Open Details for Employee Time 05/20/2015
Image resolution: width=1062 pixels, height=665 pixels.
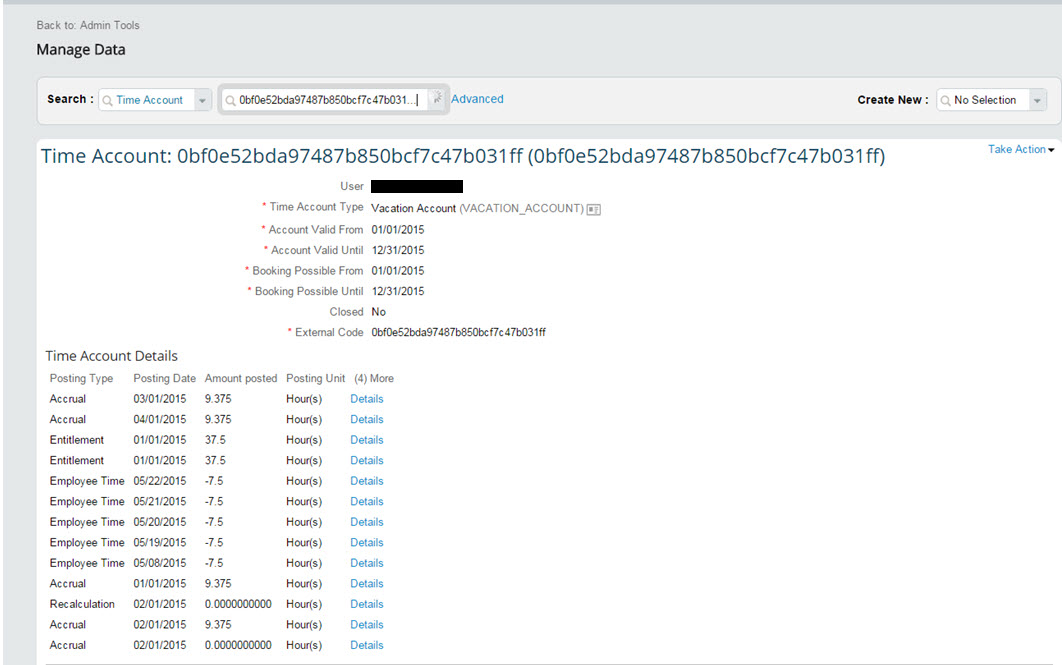tap(366, 522)
